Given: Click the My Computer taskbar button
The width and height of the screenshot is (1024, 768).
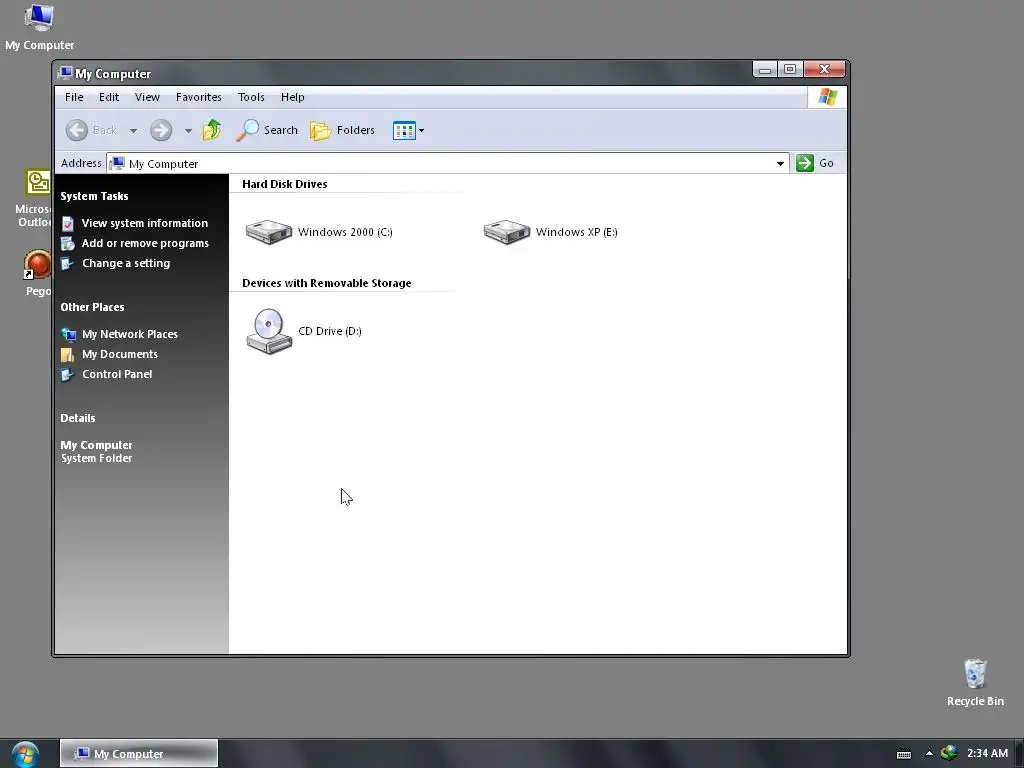Looking at the screenshot, I should (138, 754).
